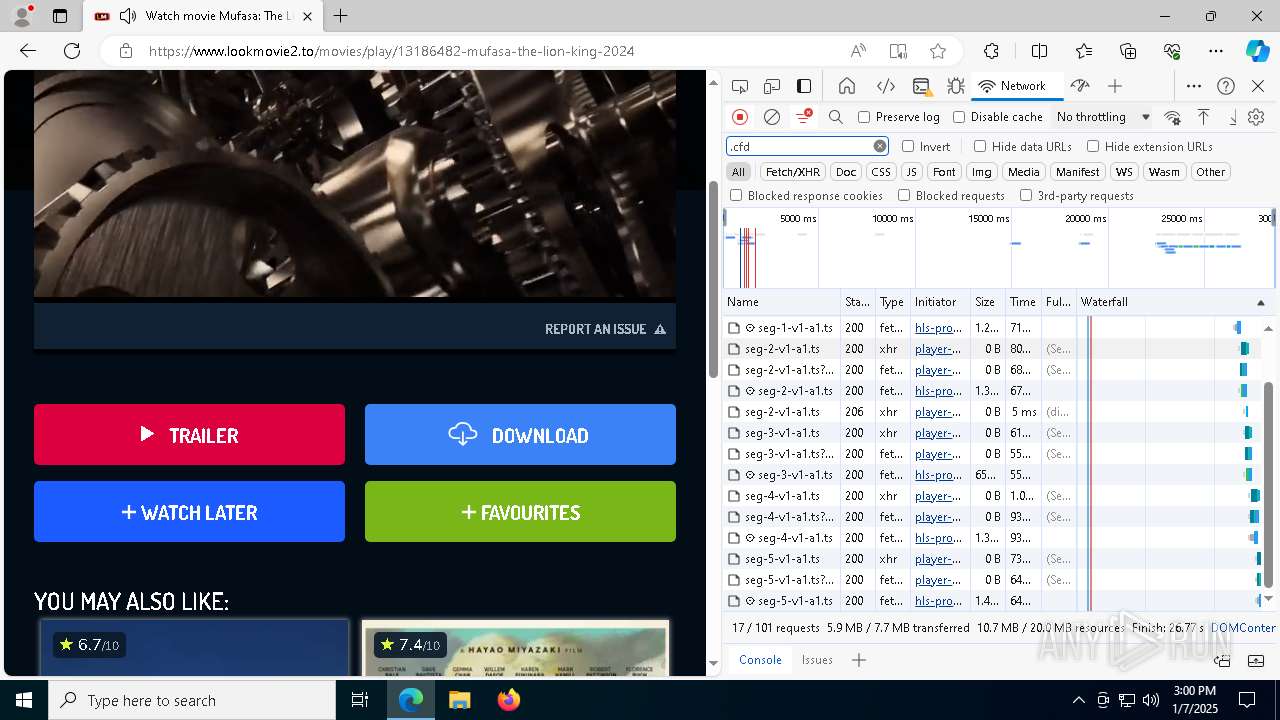Open the Sources bug icon
1280x720 pixels.
(955, 86)
